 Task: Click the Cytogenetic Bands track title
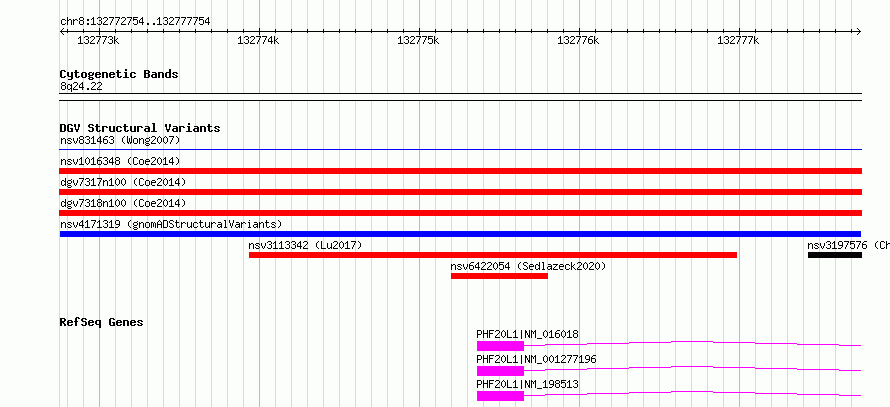point(119,74)
